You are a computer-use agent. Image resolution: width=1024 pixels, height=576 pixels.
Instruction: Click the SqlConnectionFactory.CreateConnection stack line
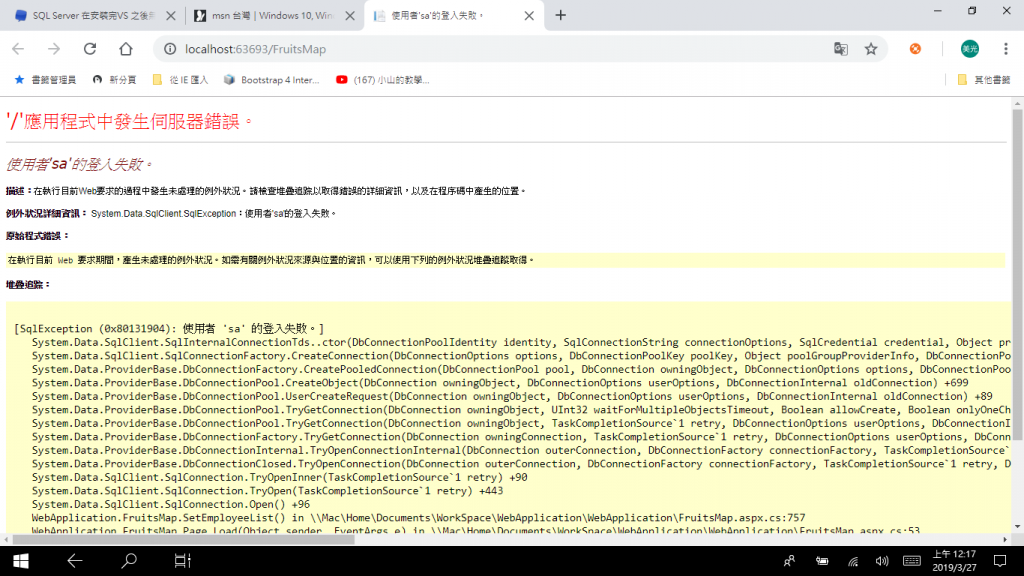point(521,356)
